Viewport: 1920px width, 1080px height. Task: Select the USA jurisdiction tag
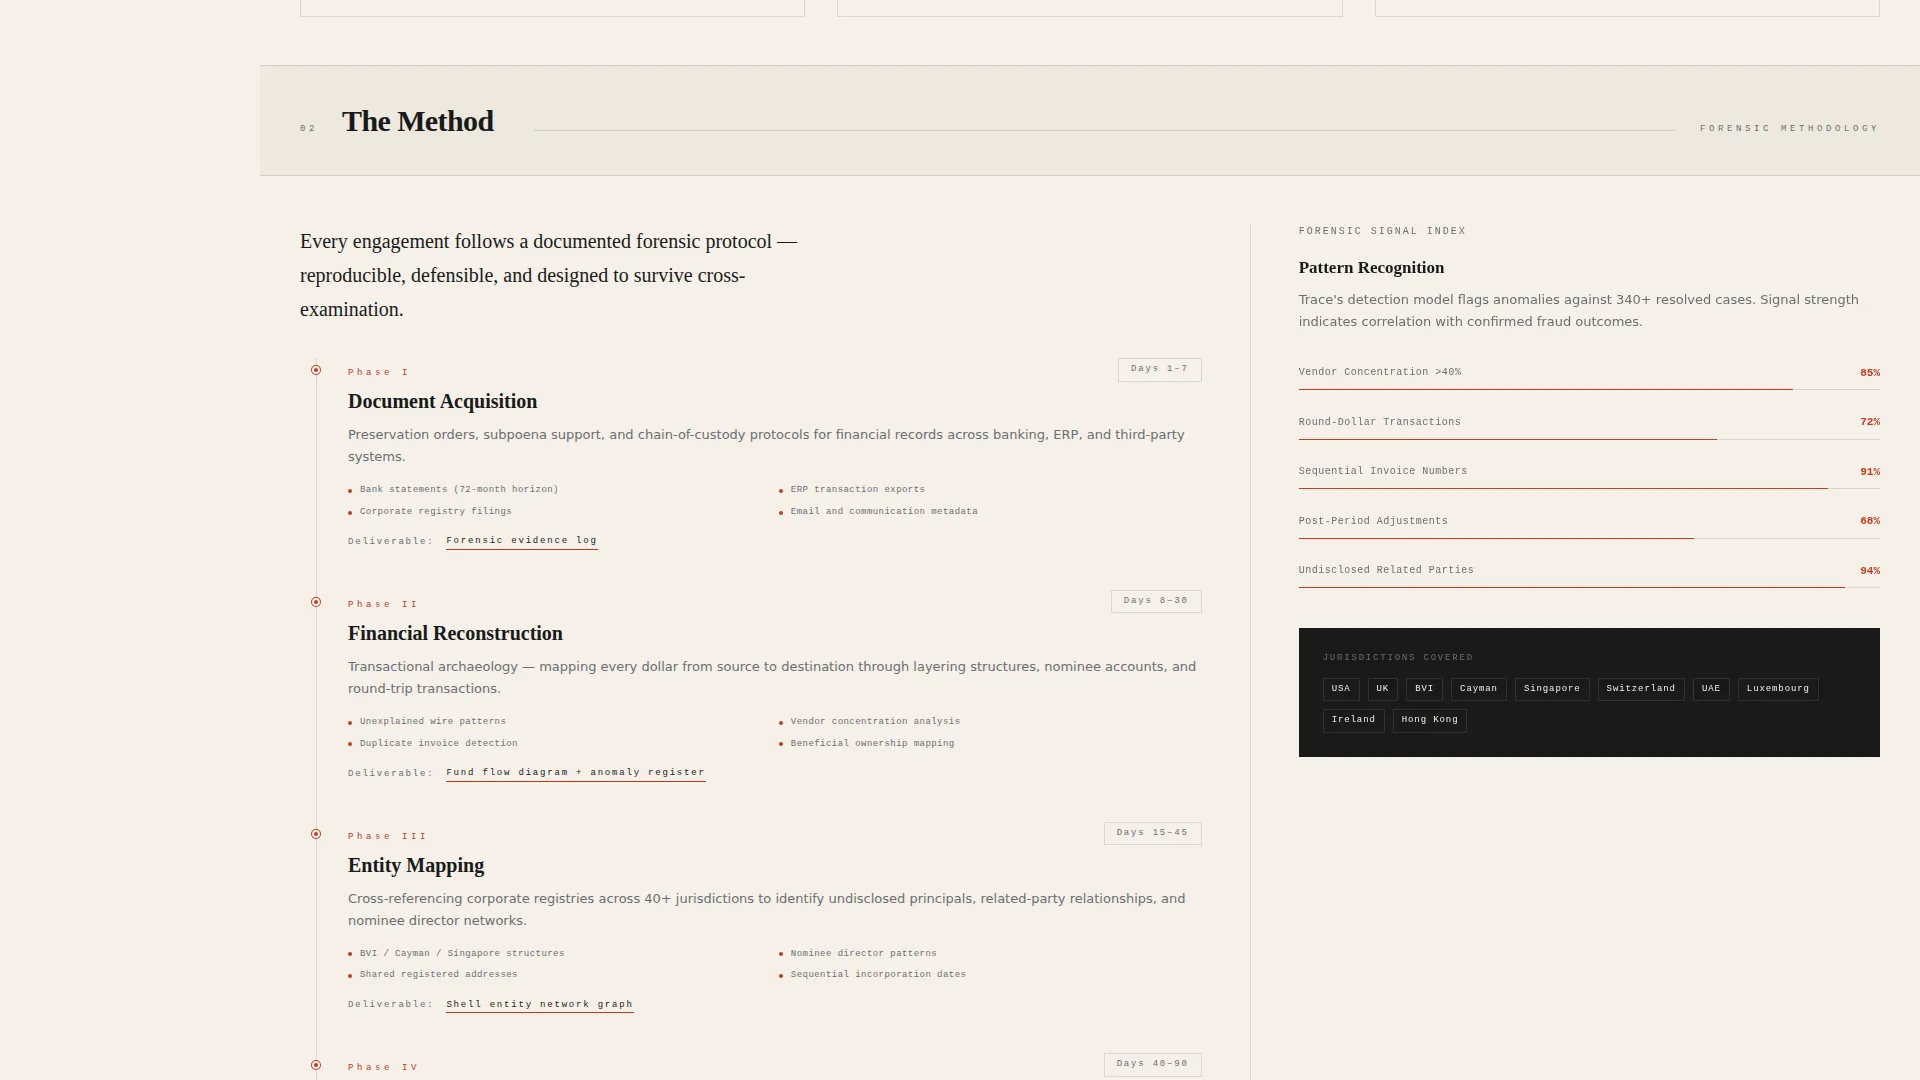click(x=1341, y=689)
